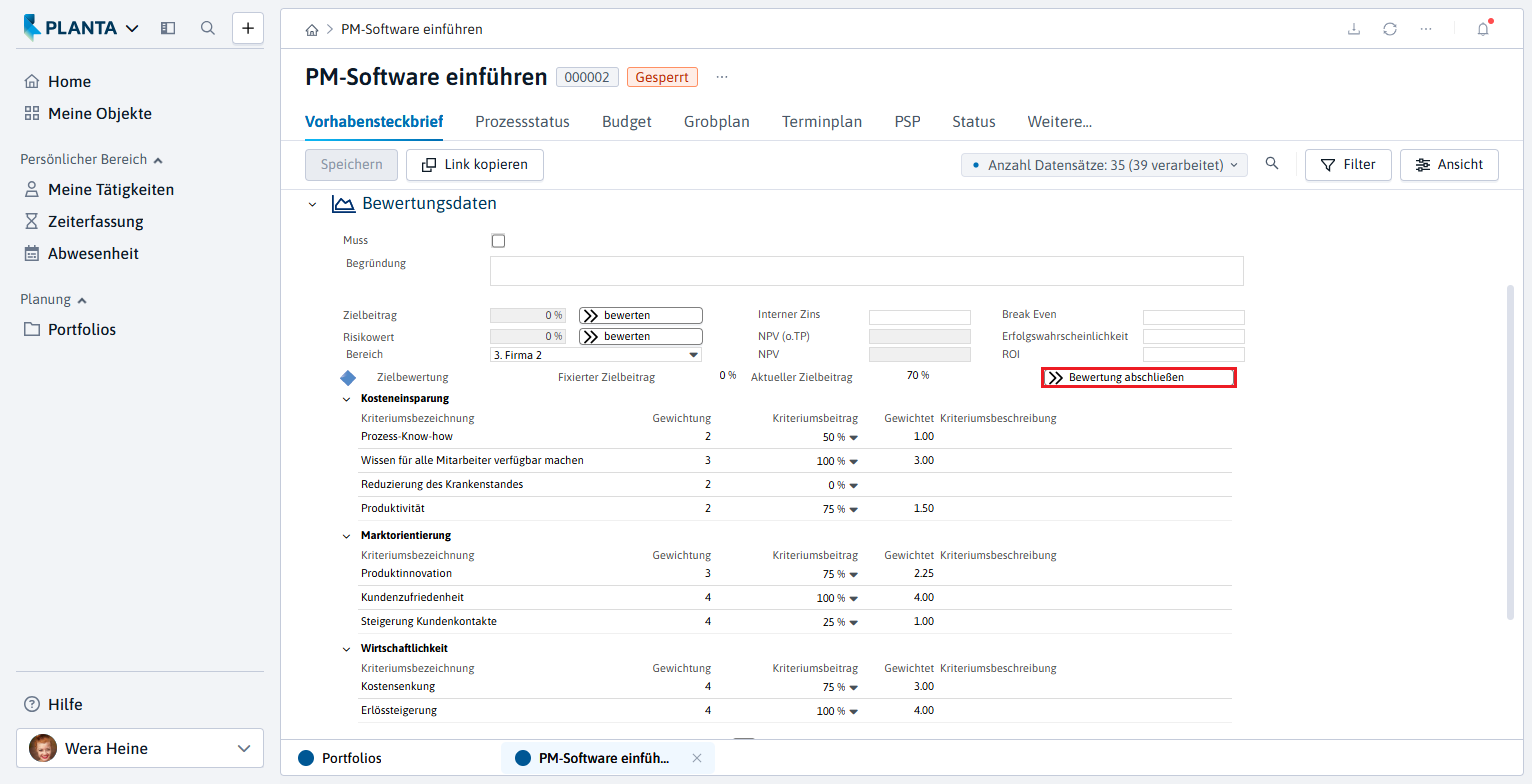The width and height of the screenshot is (1532, 784).
Task: Open ellipsis menu next to Gesperrt badge
Action: point(722,77)
